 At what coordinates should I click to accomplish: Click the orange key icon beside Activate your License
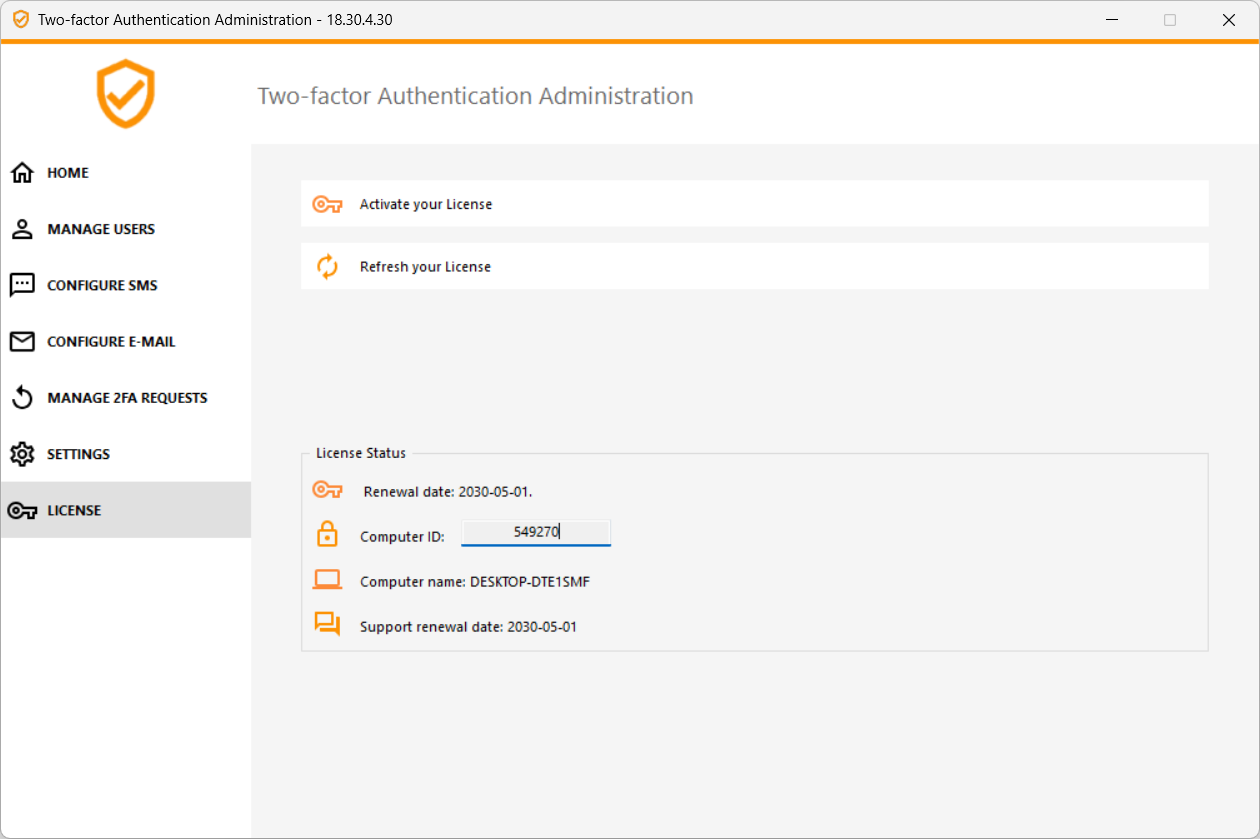327,204
